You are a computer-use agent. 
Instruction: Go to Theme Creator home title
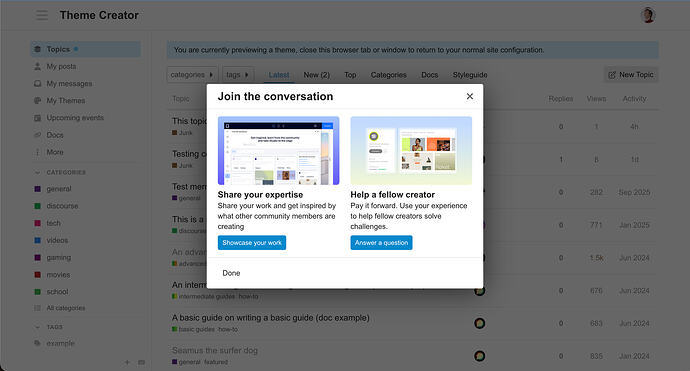[x=99, y=15]
